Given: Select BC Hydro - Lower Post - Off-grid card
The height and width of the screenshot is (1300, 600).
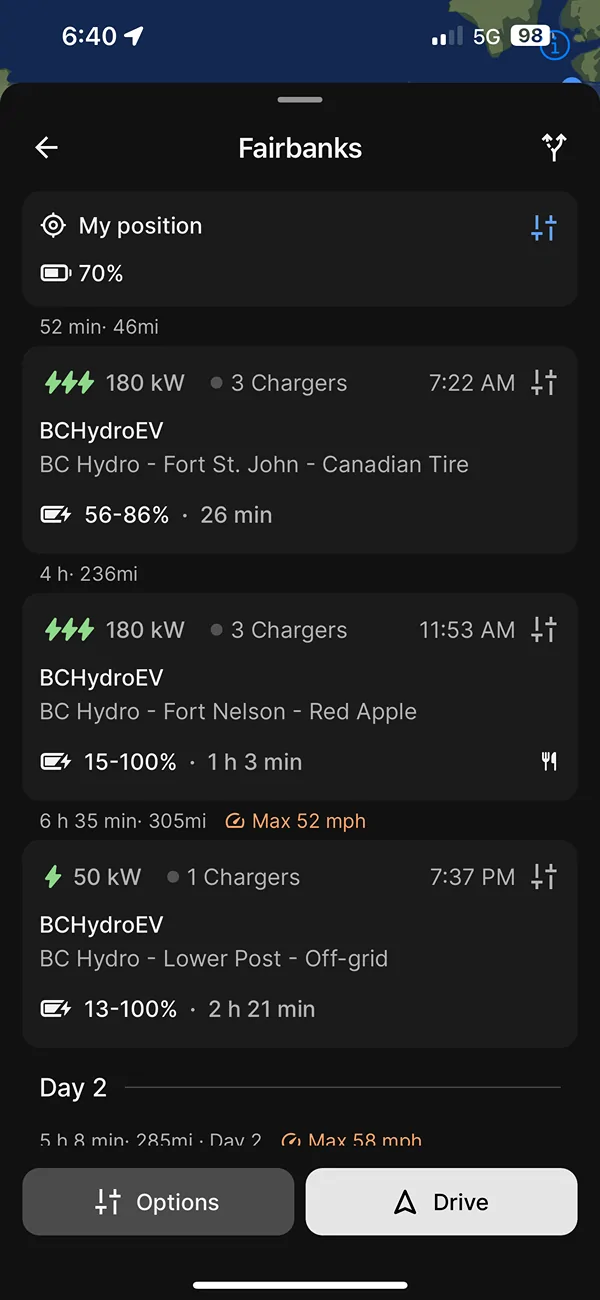Looking at the screenshot, I should click(300, 944).
